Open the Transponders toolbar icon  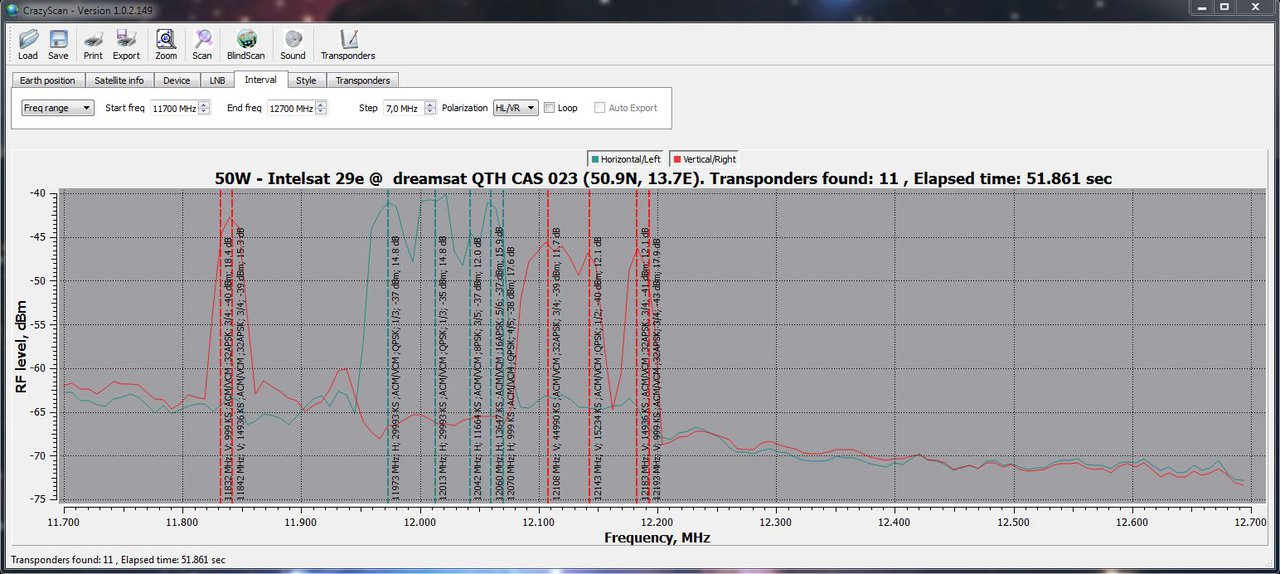coord(348,42)
